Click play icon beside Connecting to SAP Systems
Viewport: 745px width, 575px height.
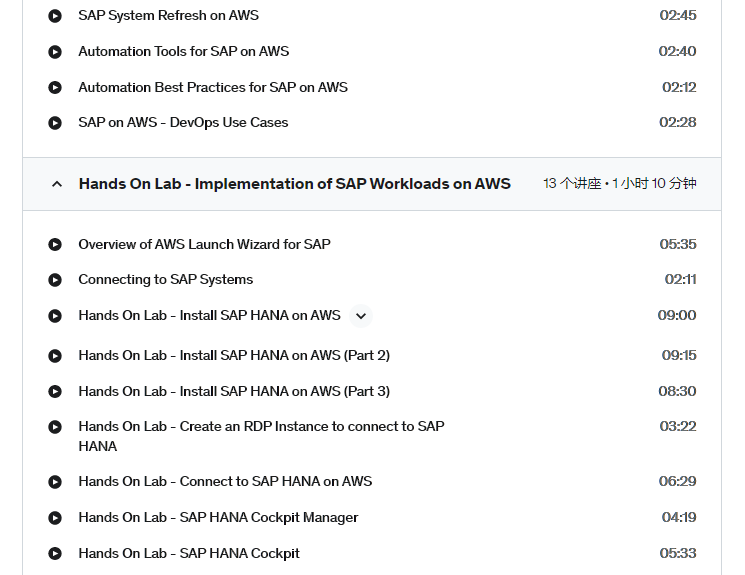point(55,280)
